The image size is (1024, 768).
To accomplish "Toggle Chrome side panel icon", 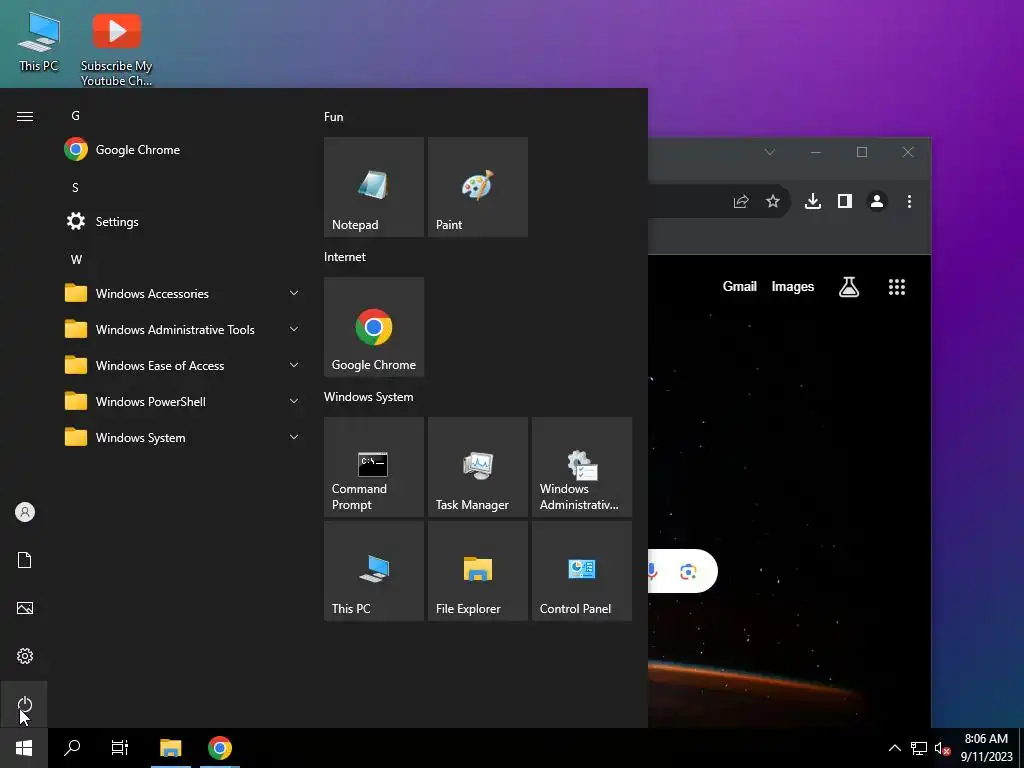I will click(844, 201).
